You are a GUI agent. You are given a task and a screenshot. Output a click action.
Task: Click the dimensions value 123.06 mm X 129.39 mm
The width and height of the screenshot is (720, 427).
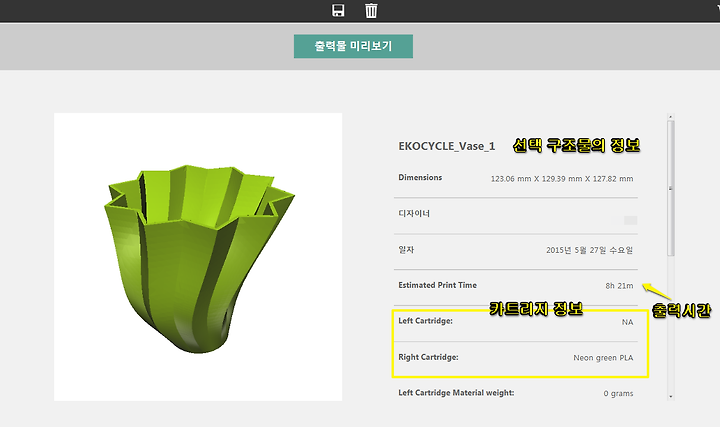[562, 179]
